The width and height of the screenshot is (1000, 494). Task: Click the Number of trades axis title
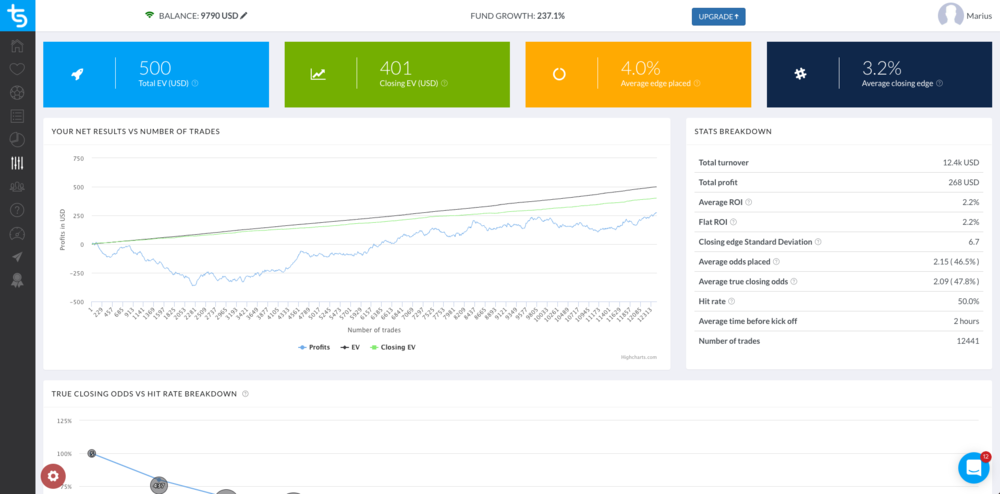pyautogui.click(x=374, y=330)
